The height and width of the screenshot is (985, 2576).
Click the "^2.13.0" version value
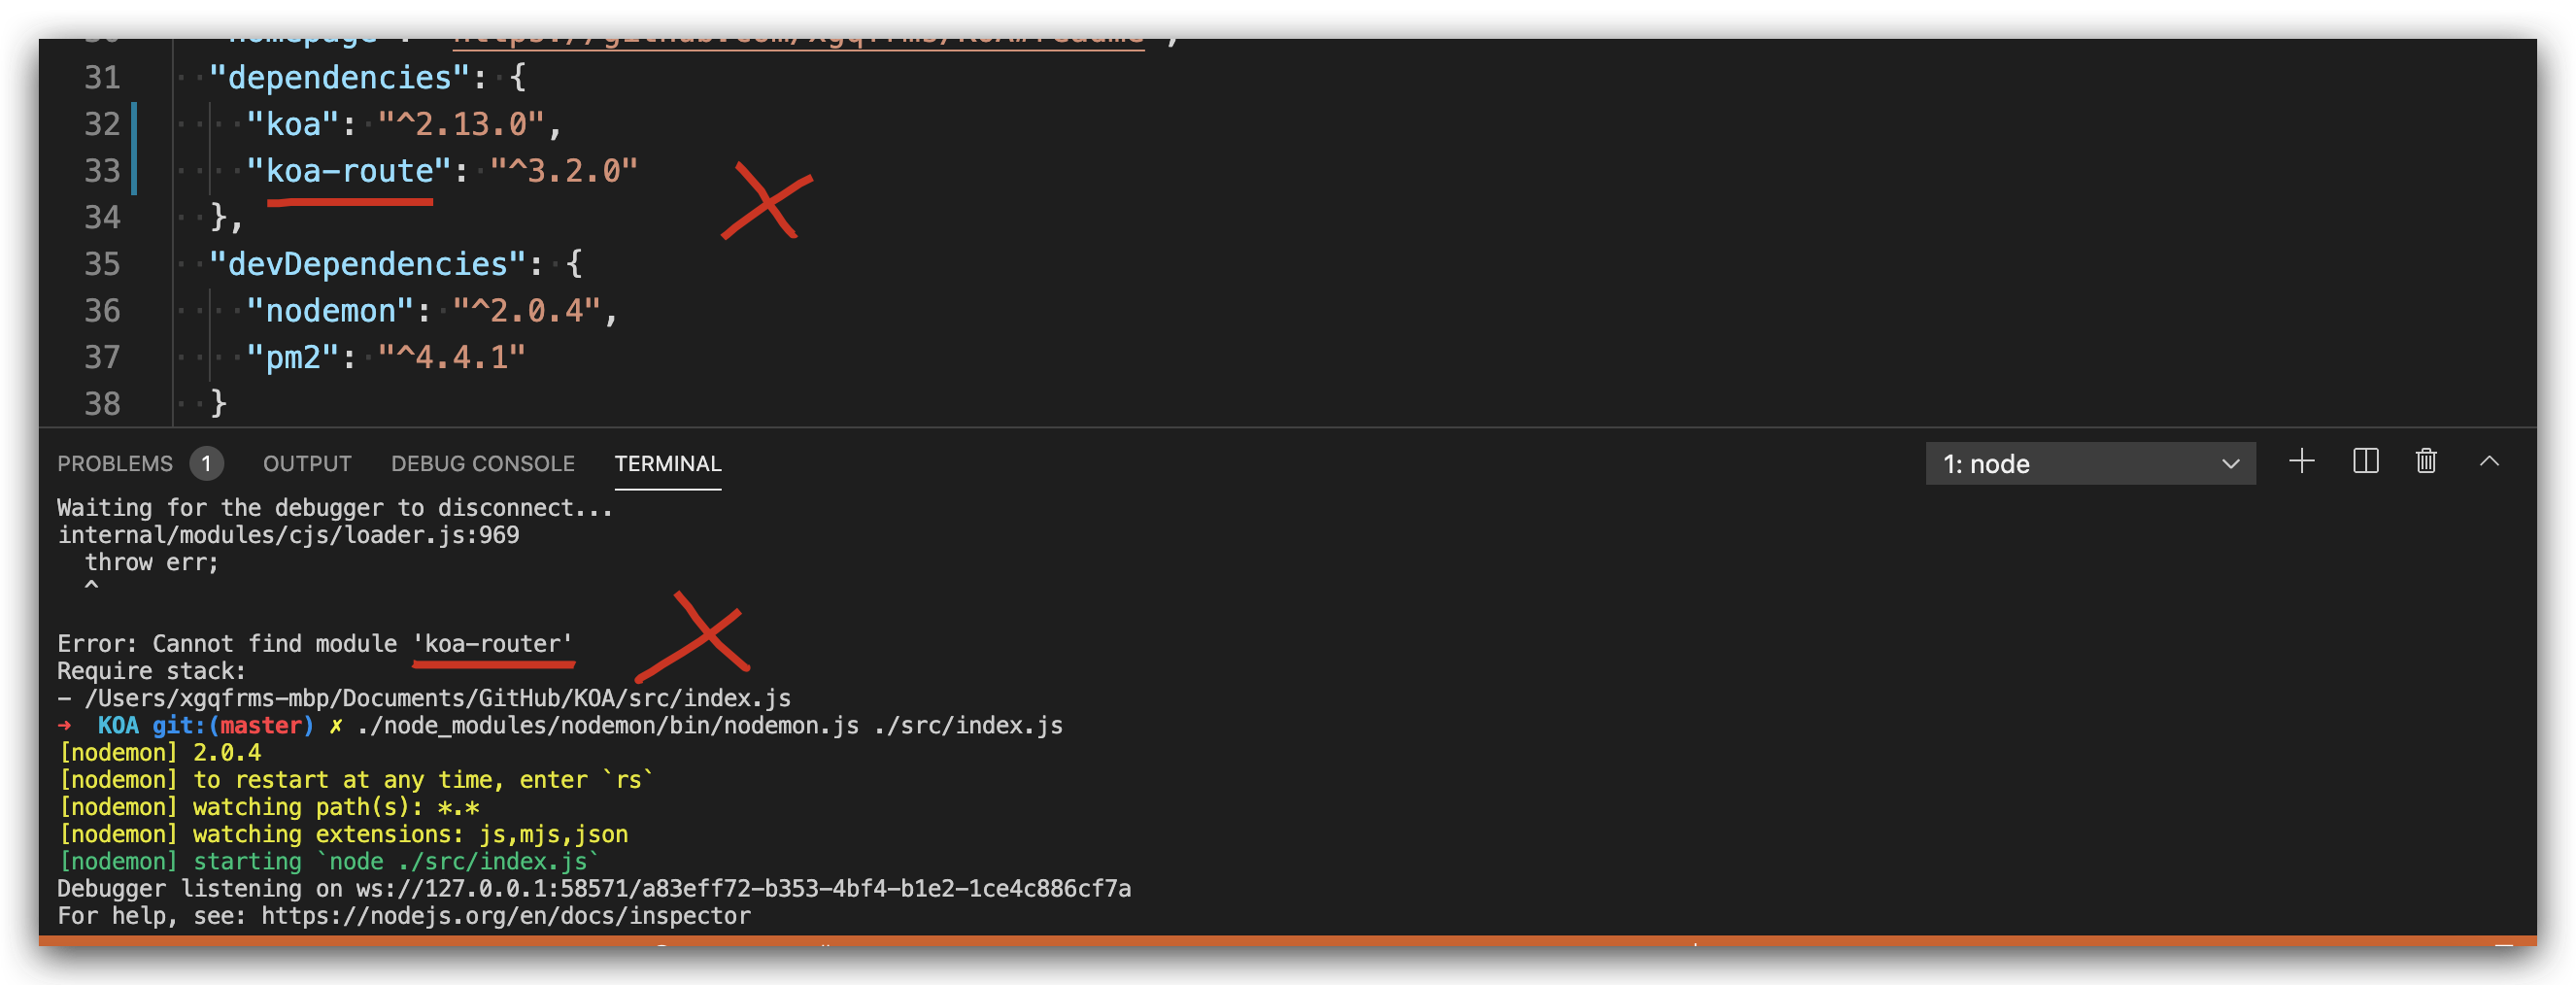(462, 124)
